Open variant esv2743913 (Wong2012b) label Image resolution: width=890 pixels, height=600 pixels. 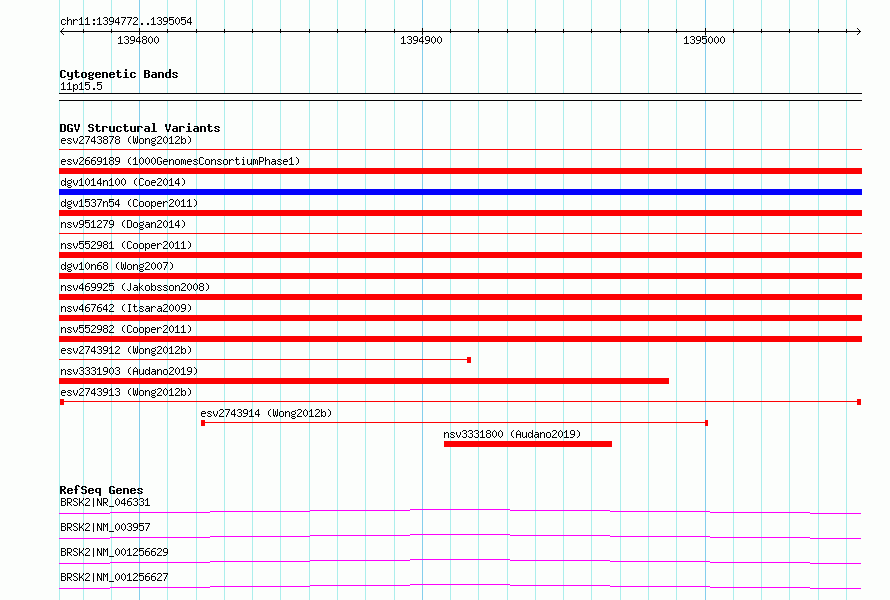tap(126, 392)
